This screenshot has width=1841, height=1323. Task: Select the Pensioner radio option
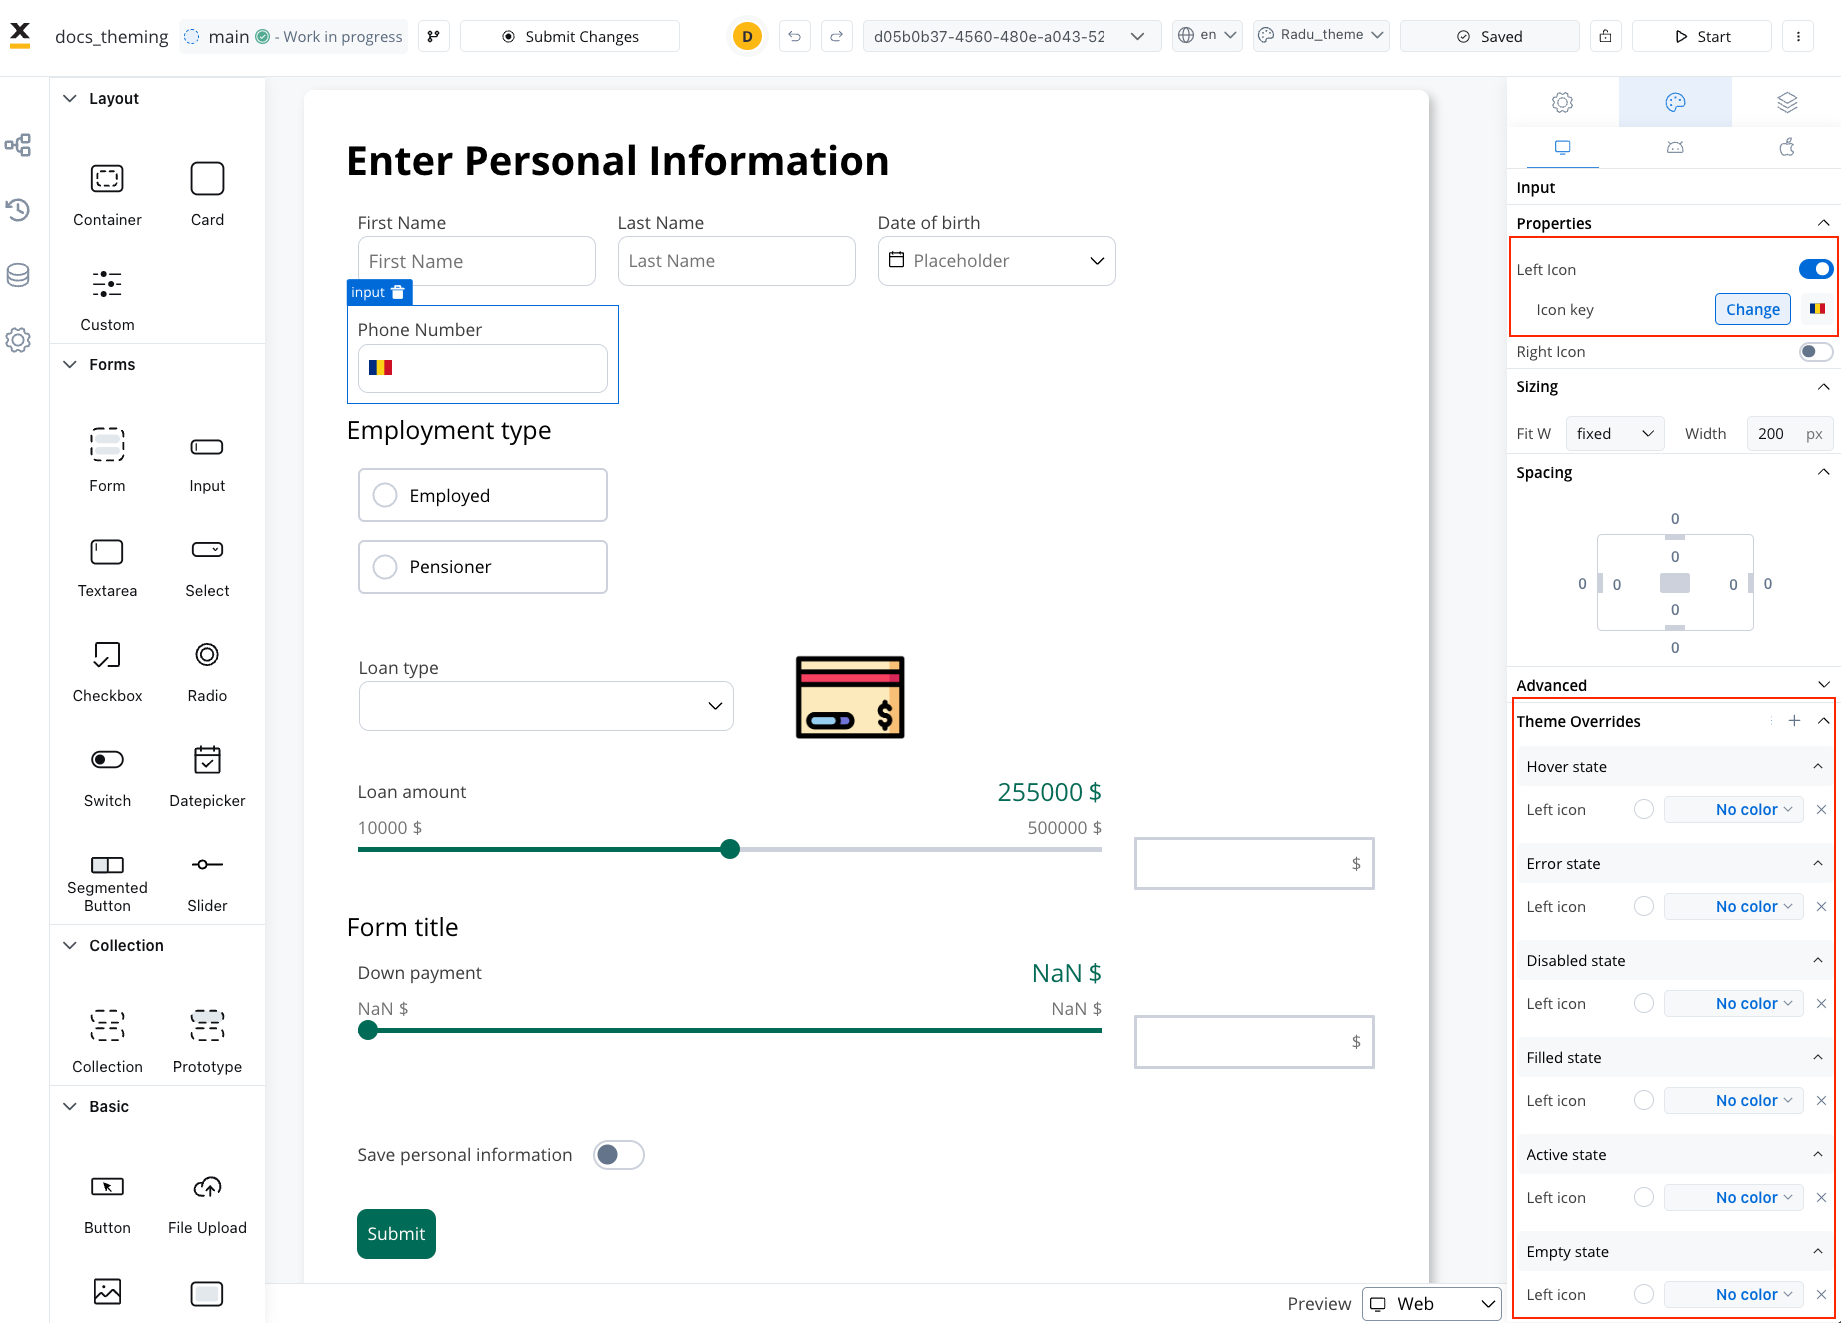[483, 567]
